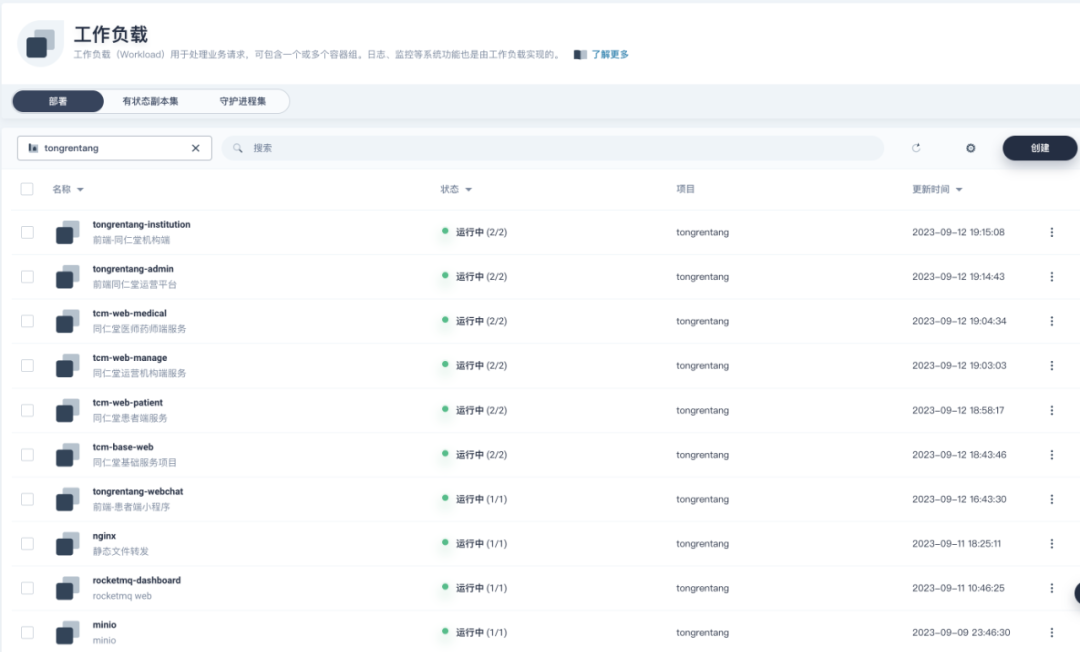This screenshot has height=652, width=1080.
Task: Click project tongrentang in tcm-base-web row
Action: pos(702,454)
